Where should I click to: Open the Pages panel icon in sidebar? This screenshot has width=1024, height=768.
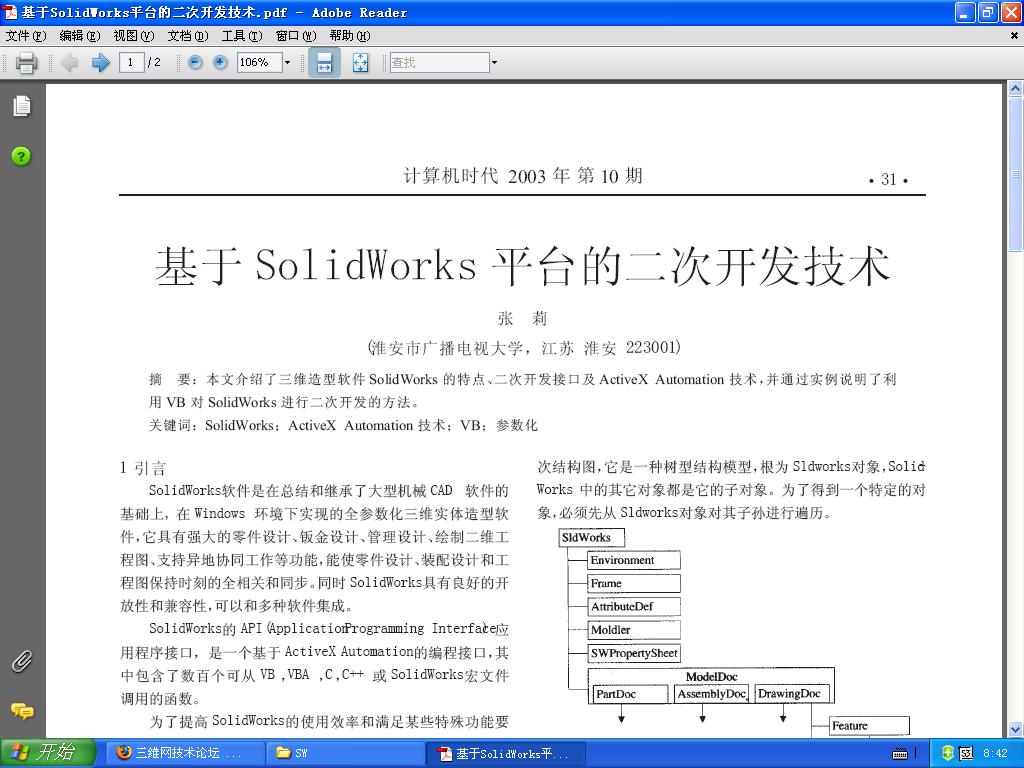point(22,106)
